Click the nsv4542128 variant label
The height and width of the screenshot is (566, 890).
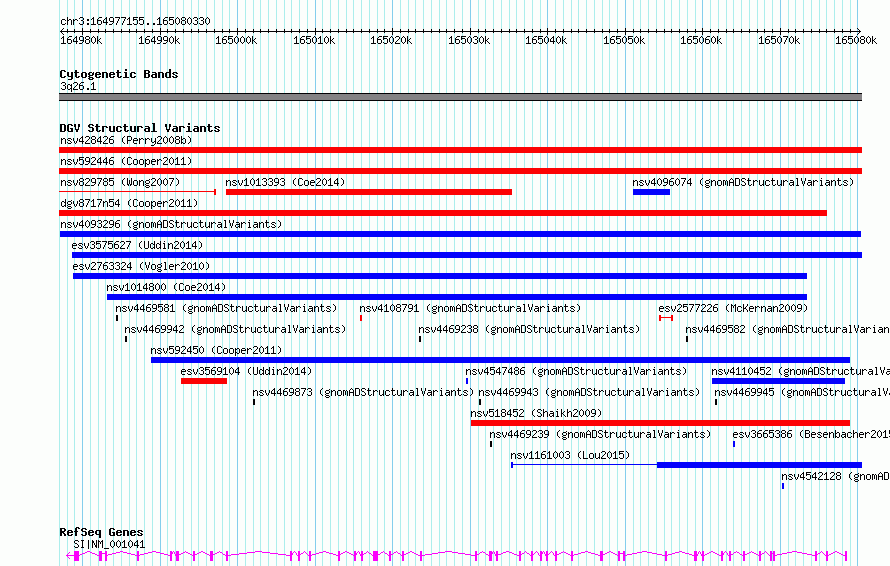click(836, 476)
